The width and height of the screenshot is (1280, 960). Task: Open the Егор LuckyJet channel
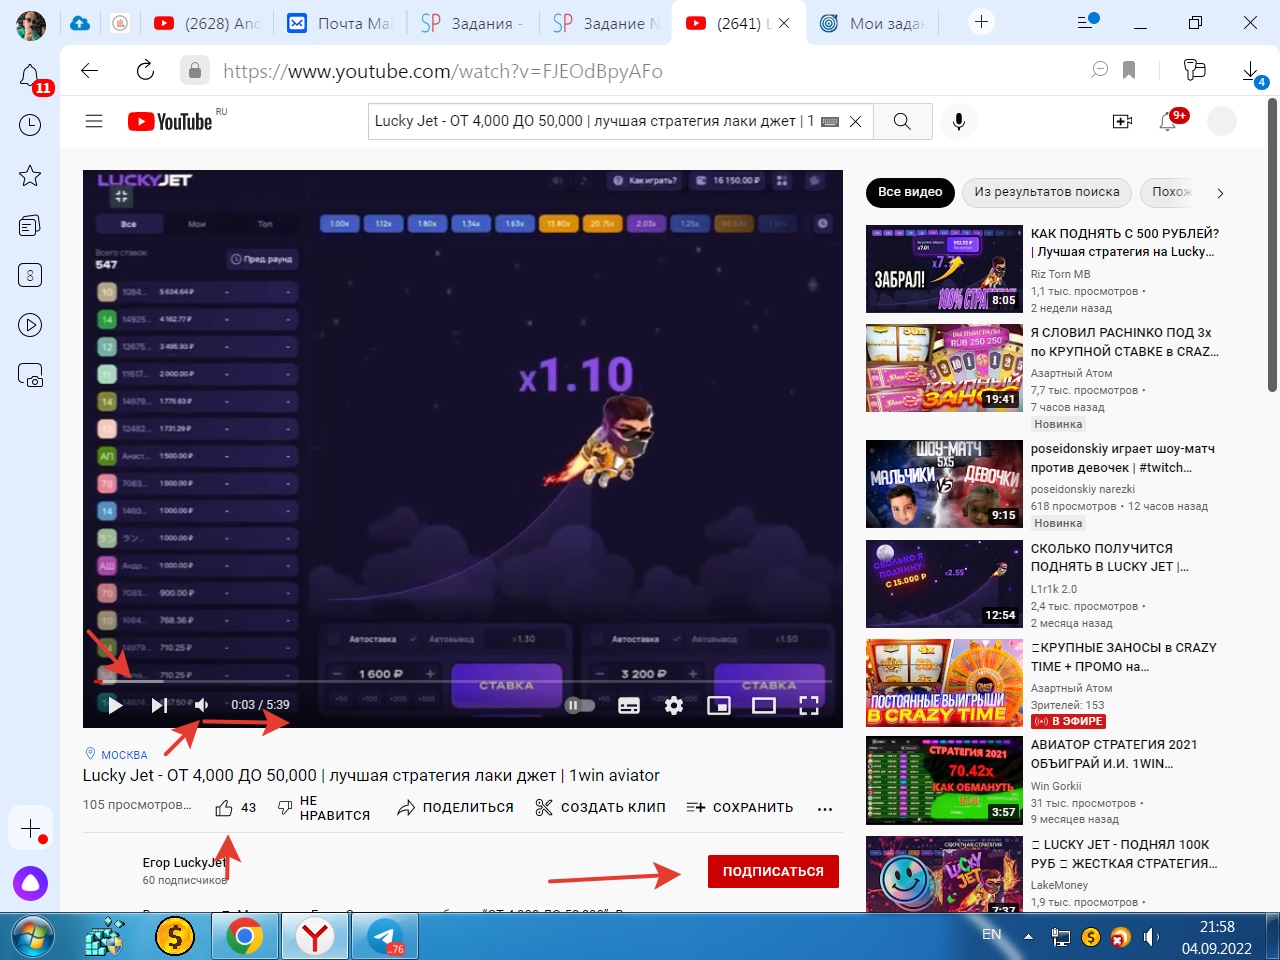click(184, 862)
